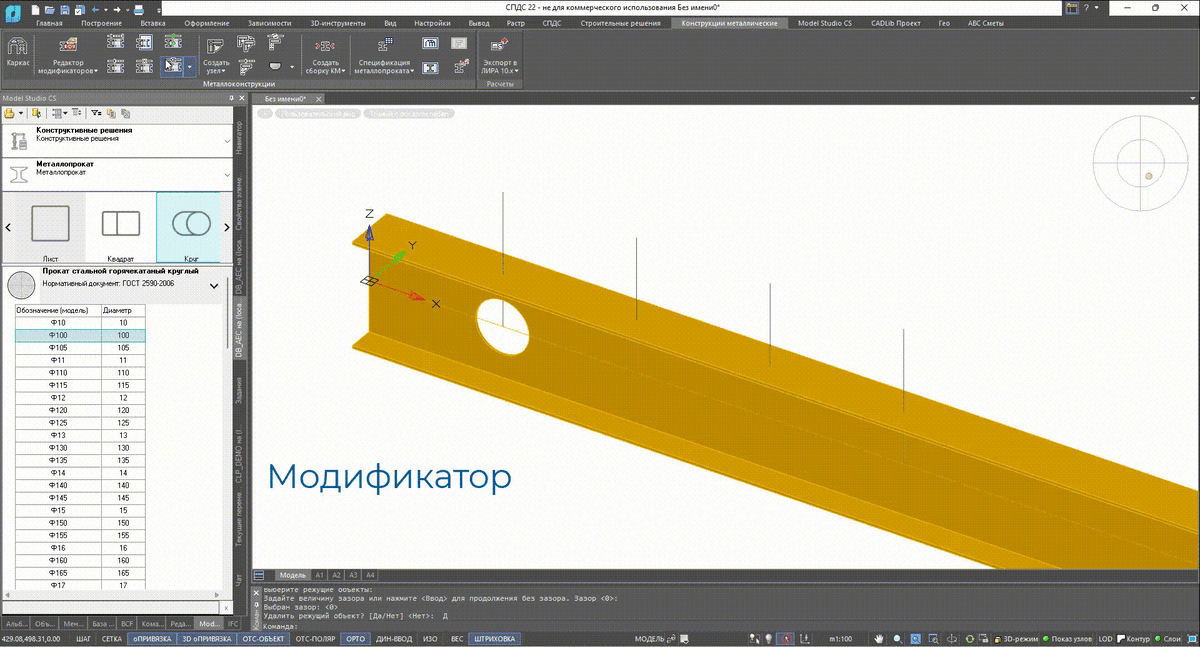The width and height of the screenshot is (1200, 647).
Task: Open dropdown next to panel folder icon
Action: point(20,113)
